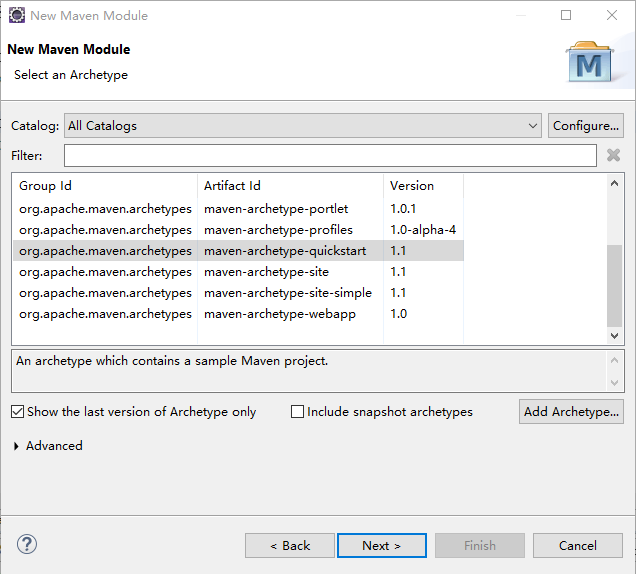The image size is (636, 574).
Task: Select the maven-archetype-webapp row
Action: click(280, 314)
